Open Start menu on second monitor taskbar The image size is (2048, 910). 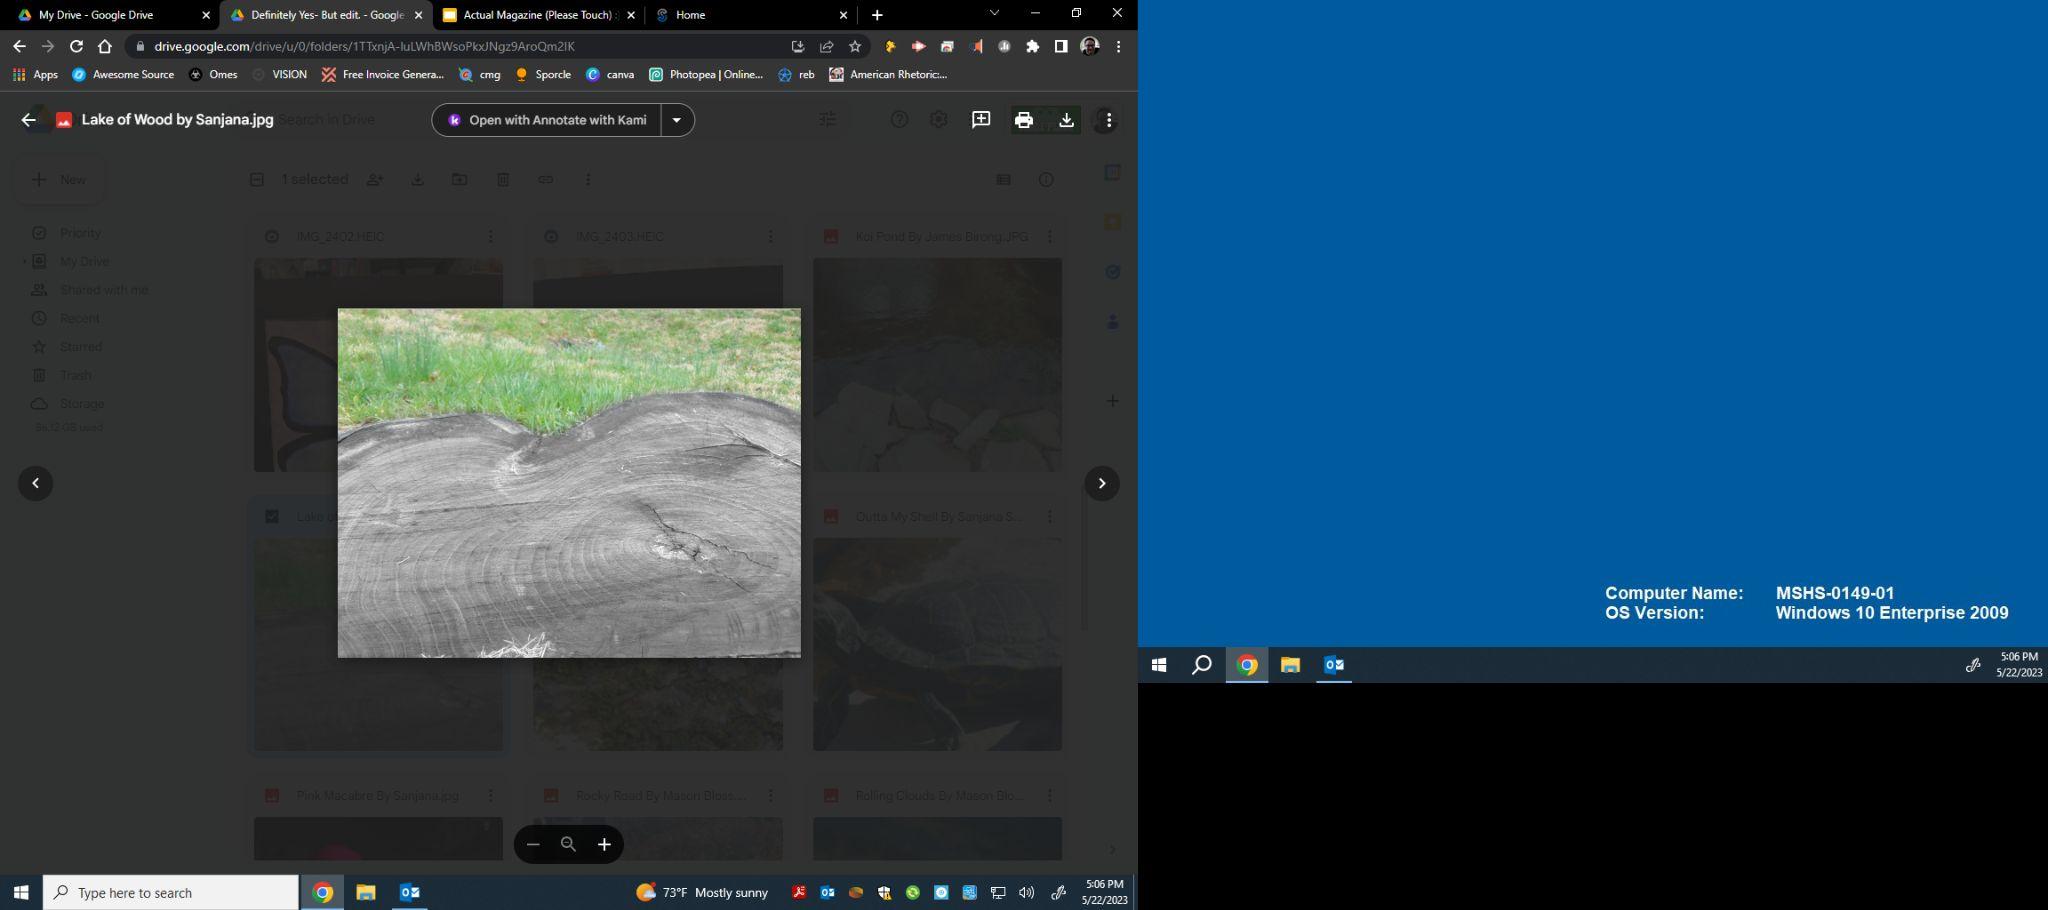1159,665
